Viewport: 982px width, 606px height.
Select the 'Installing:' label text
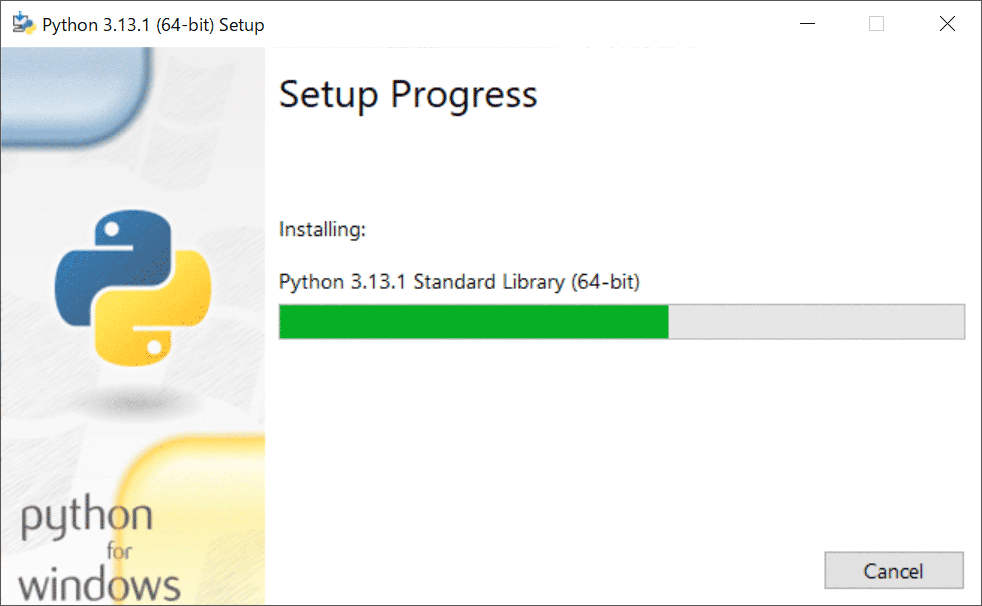322,229
